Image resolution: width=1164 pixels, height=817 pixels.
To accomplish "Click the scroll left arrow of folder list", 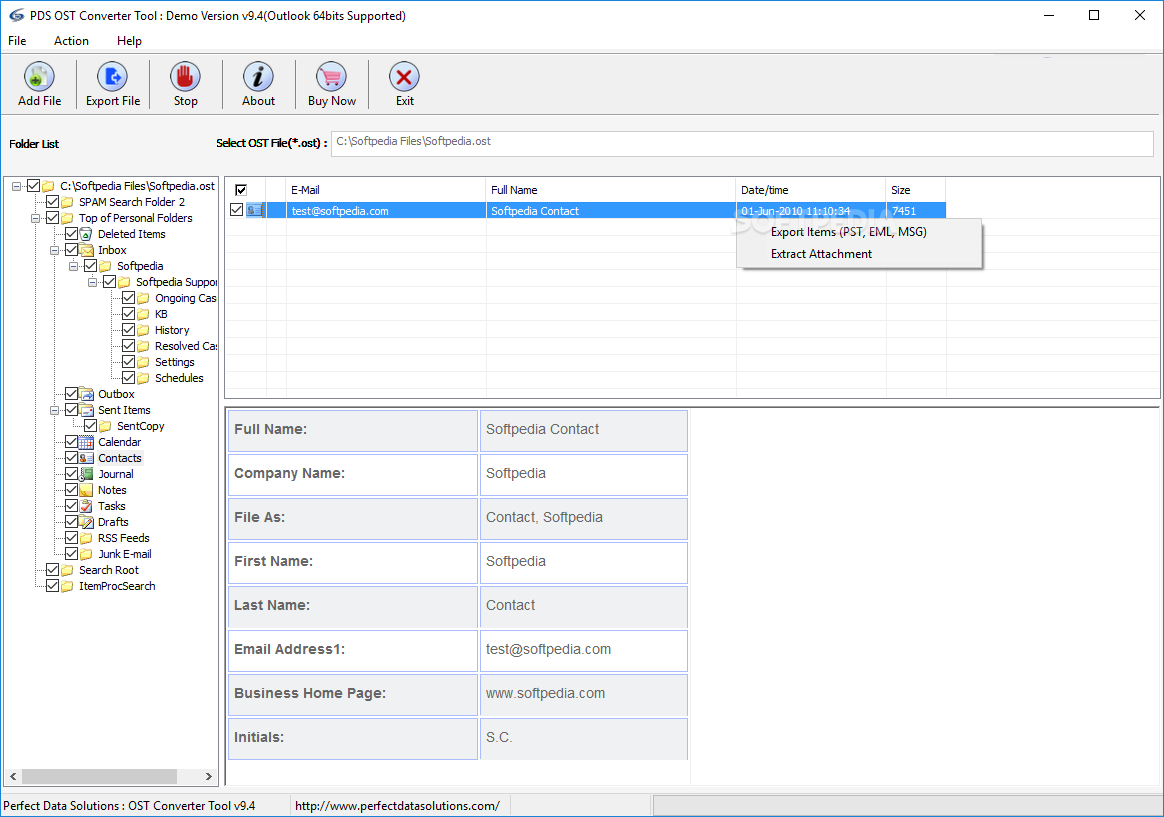I will [13, 776].
